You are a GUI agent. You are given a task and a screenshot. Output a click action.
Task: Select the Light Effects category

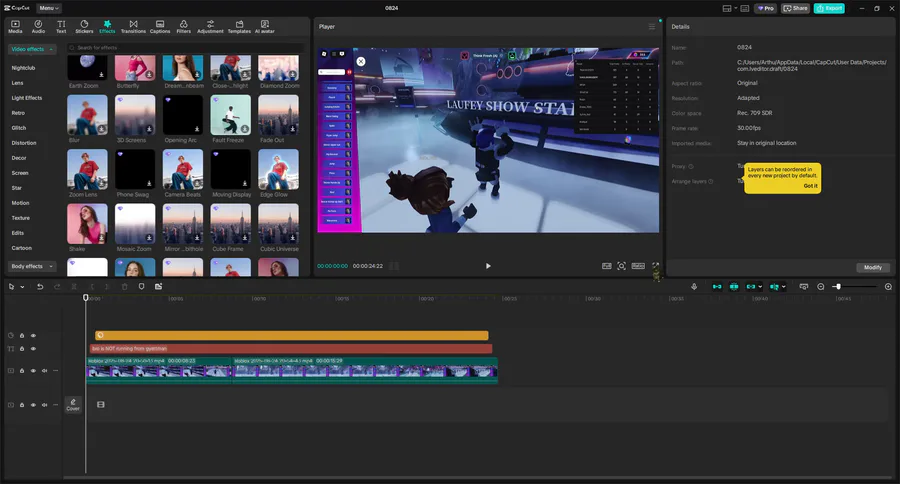click(x=27, y=98)
